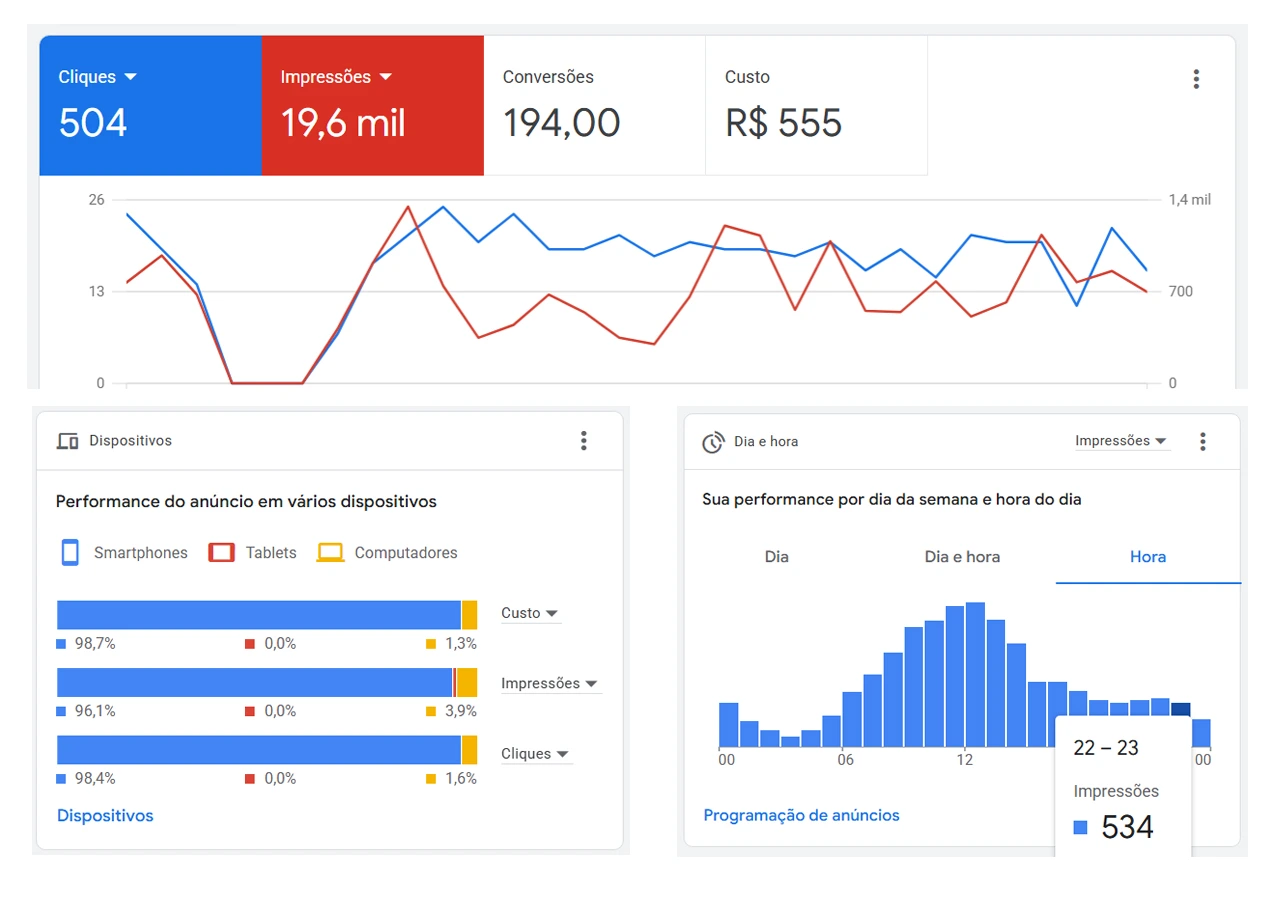Click the Computadores legend icon

click(x=330, y=553)
